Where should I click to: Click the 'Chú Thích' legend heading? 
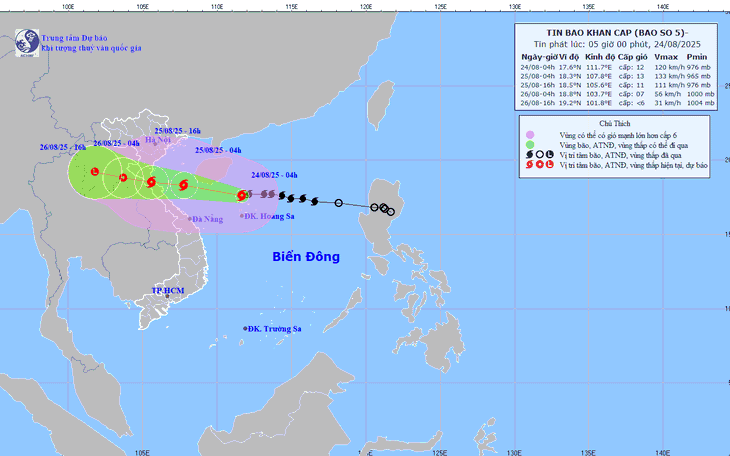coord(615,123)
